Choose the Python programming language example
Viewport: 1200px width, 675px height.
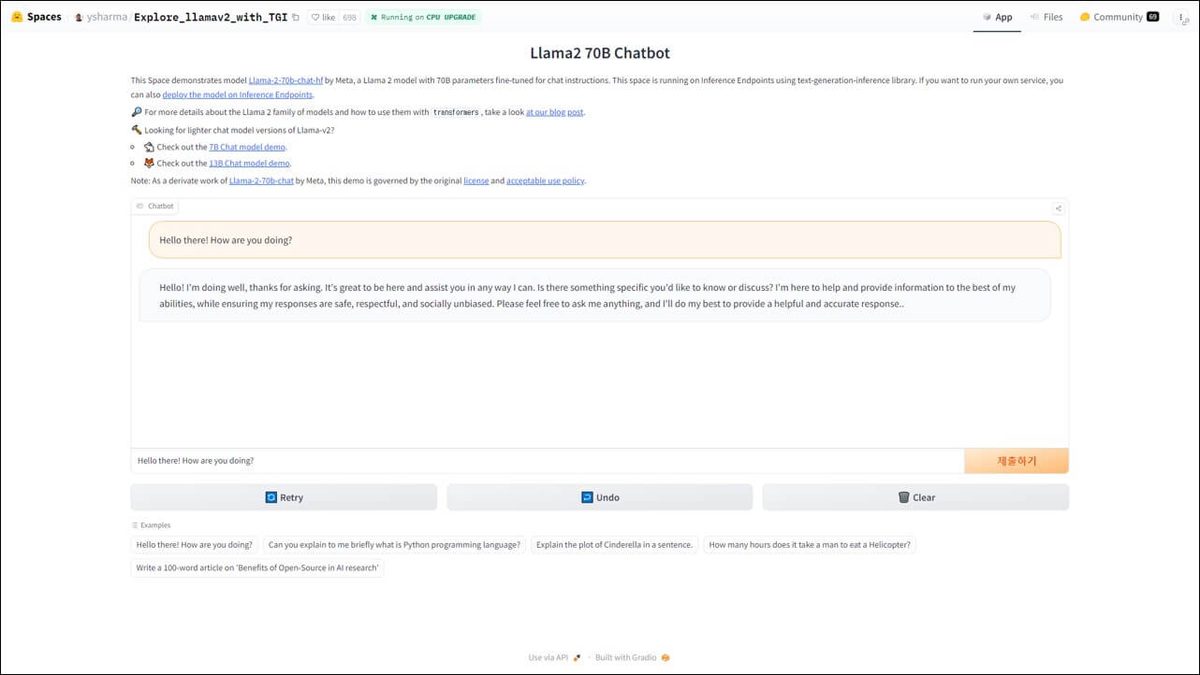[x=394, y=545]
